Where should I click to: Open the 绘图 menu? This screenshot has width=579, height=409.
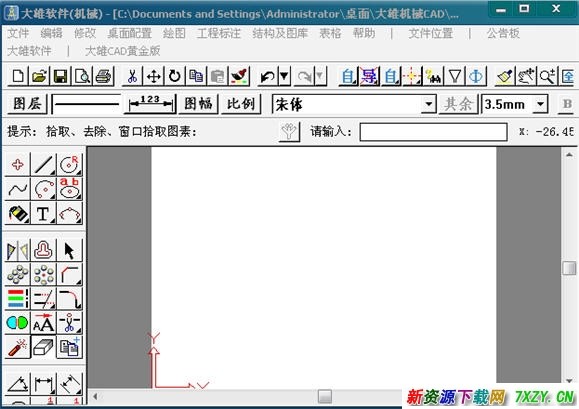[174, 33]
